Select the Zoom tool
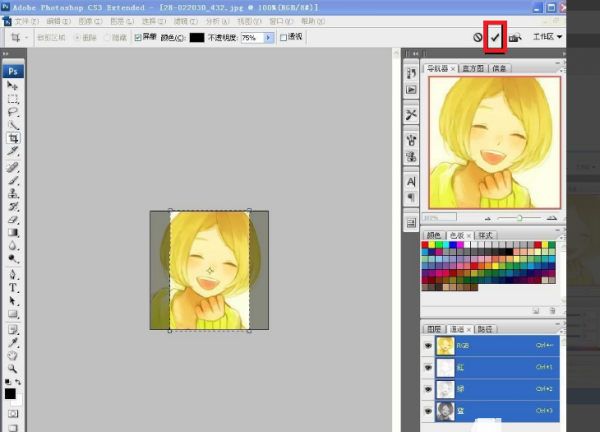 tap(13, 368)
